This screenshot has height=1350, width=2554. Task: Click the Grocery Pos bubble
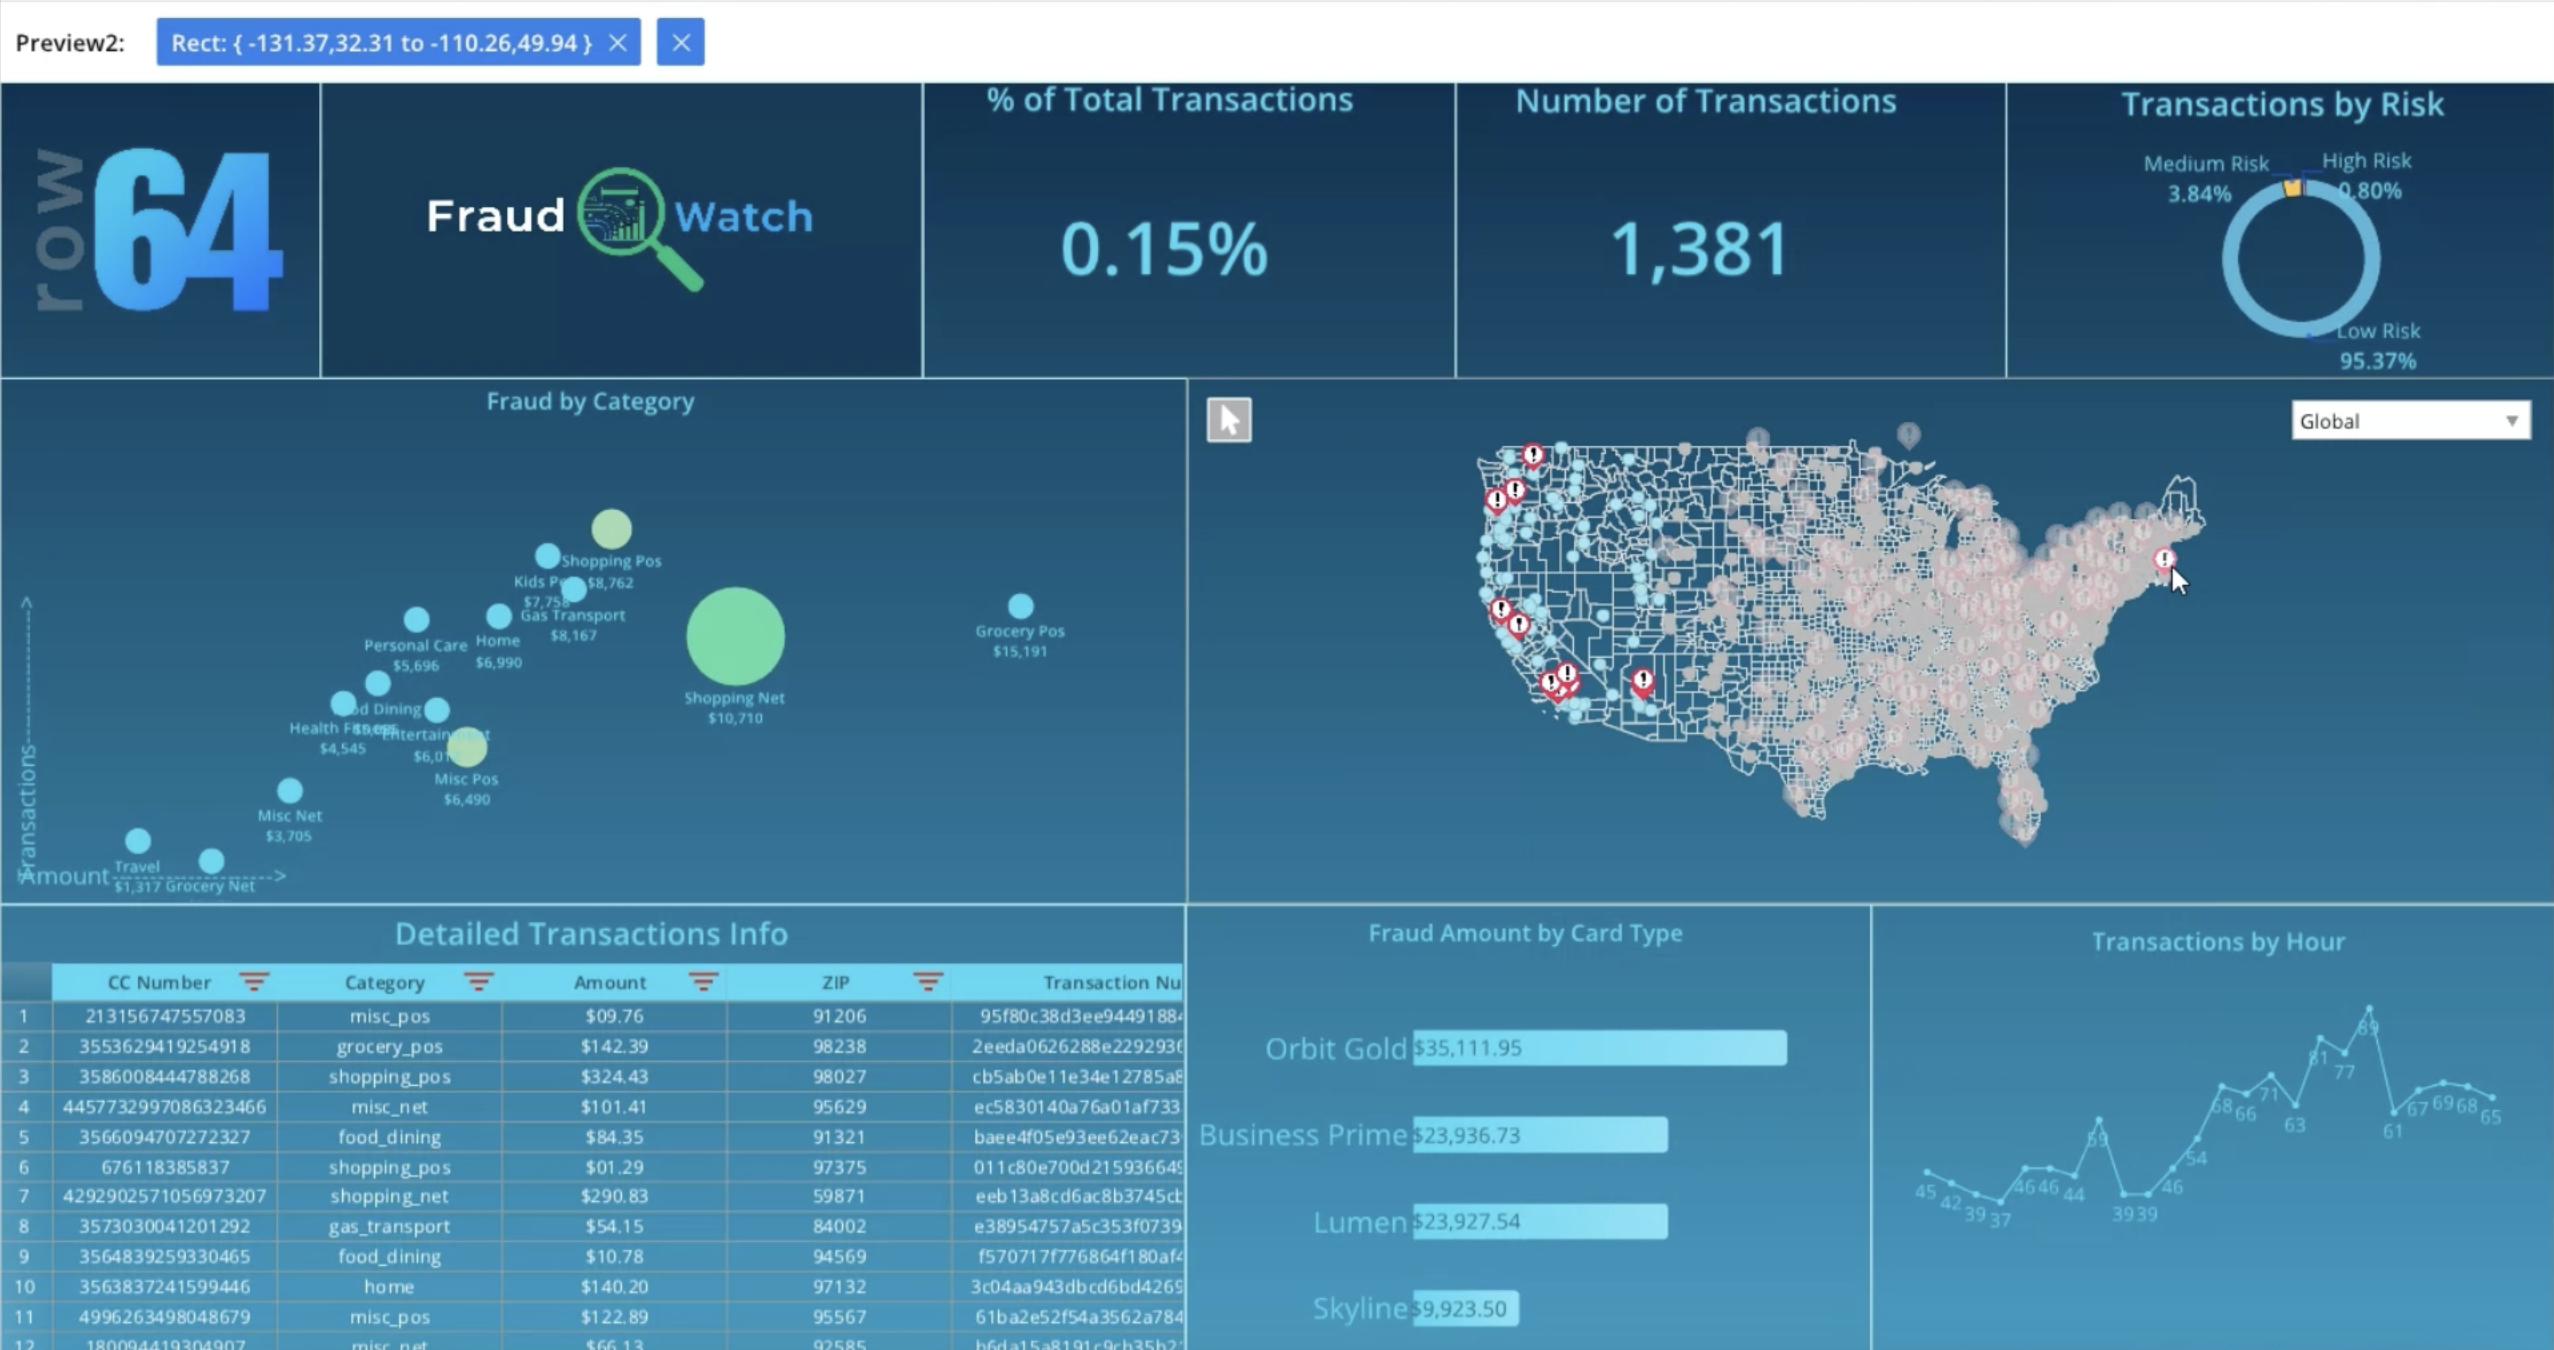coord(1019,605)
